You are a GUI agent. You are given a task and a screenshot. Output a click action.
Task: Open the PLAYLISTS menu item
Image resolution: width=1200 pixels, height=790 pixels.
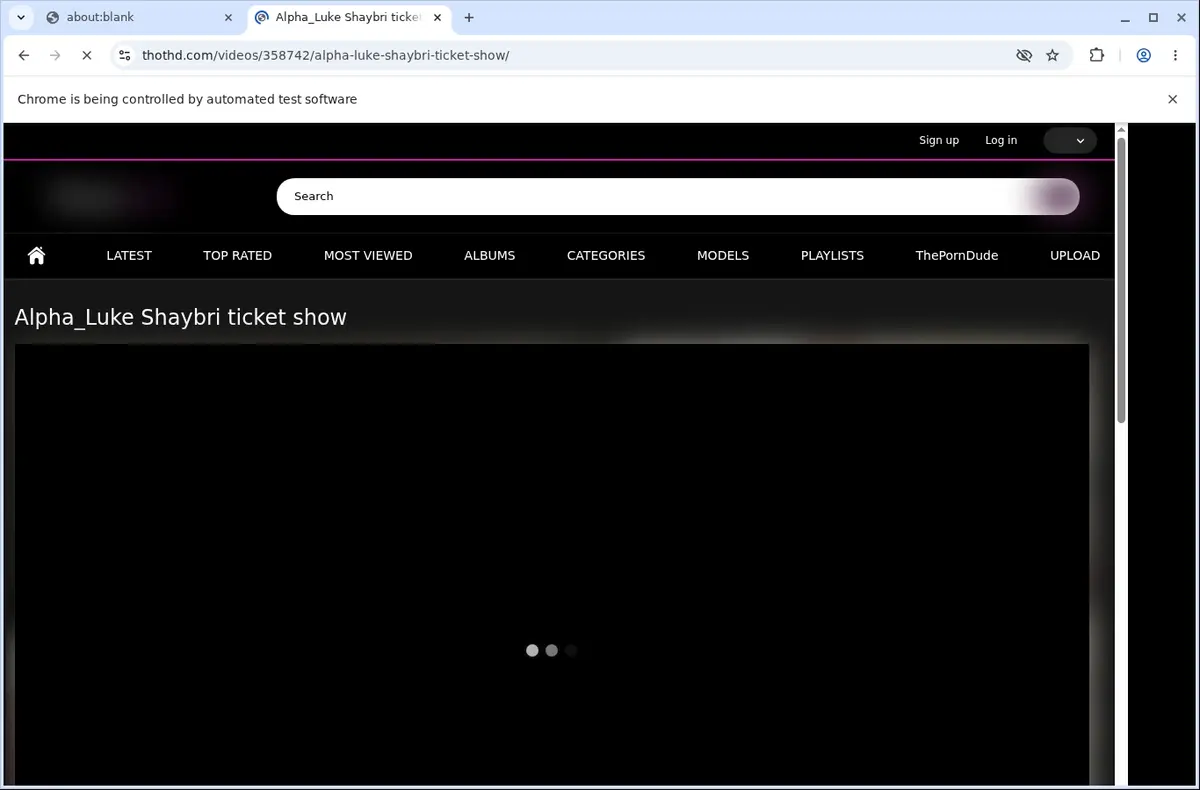tap(832, 256)
